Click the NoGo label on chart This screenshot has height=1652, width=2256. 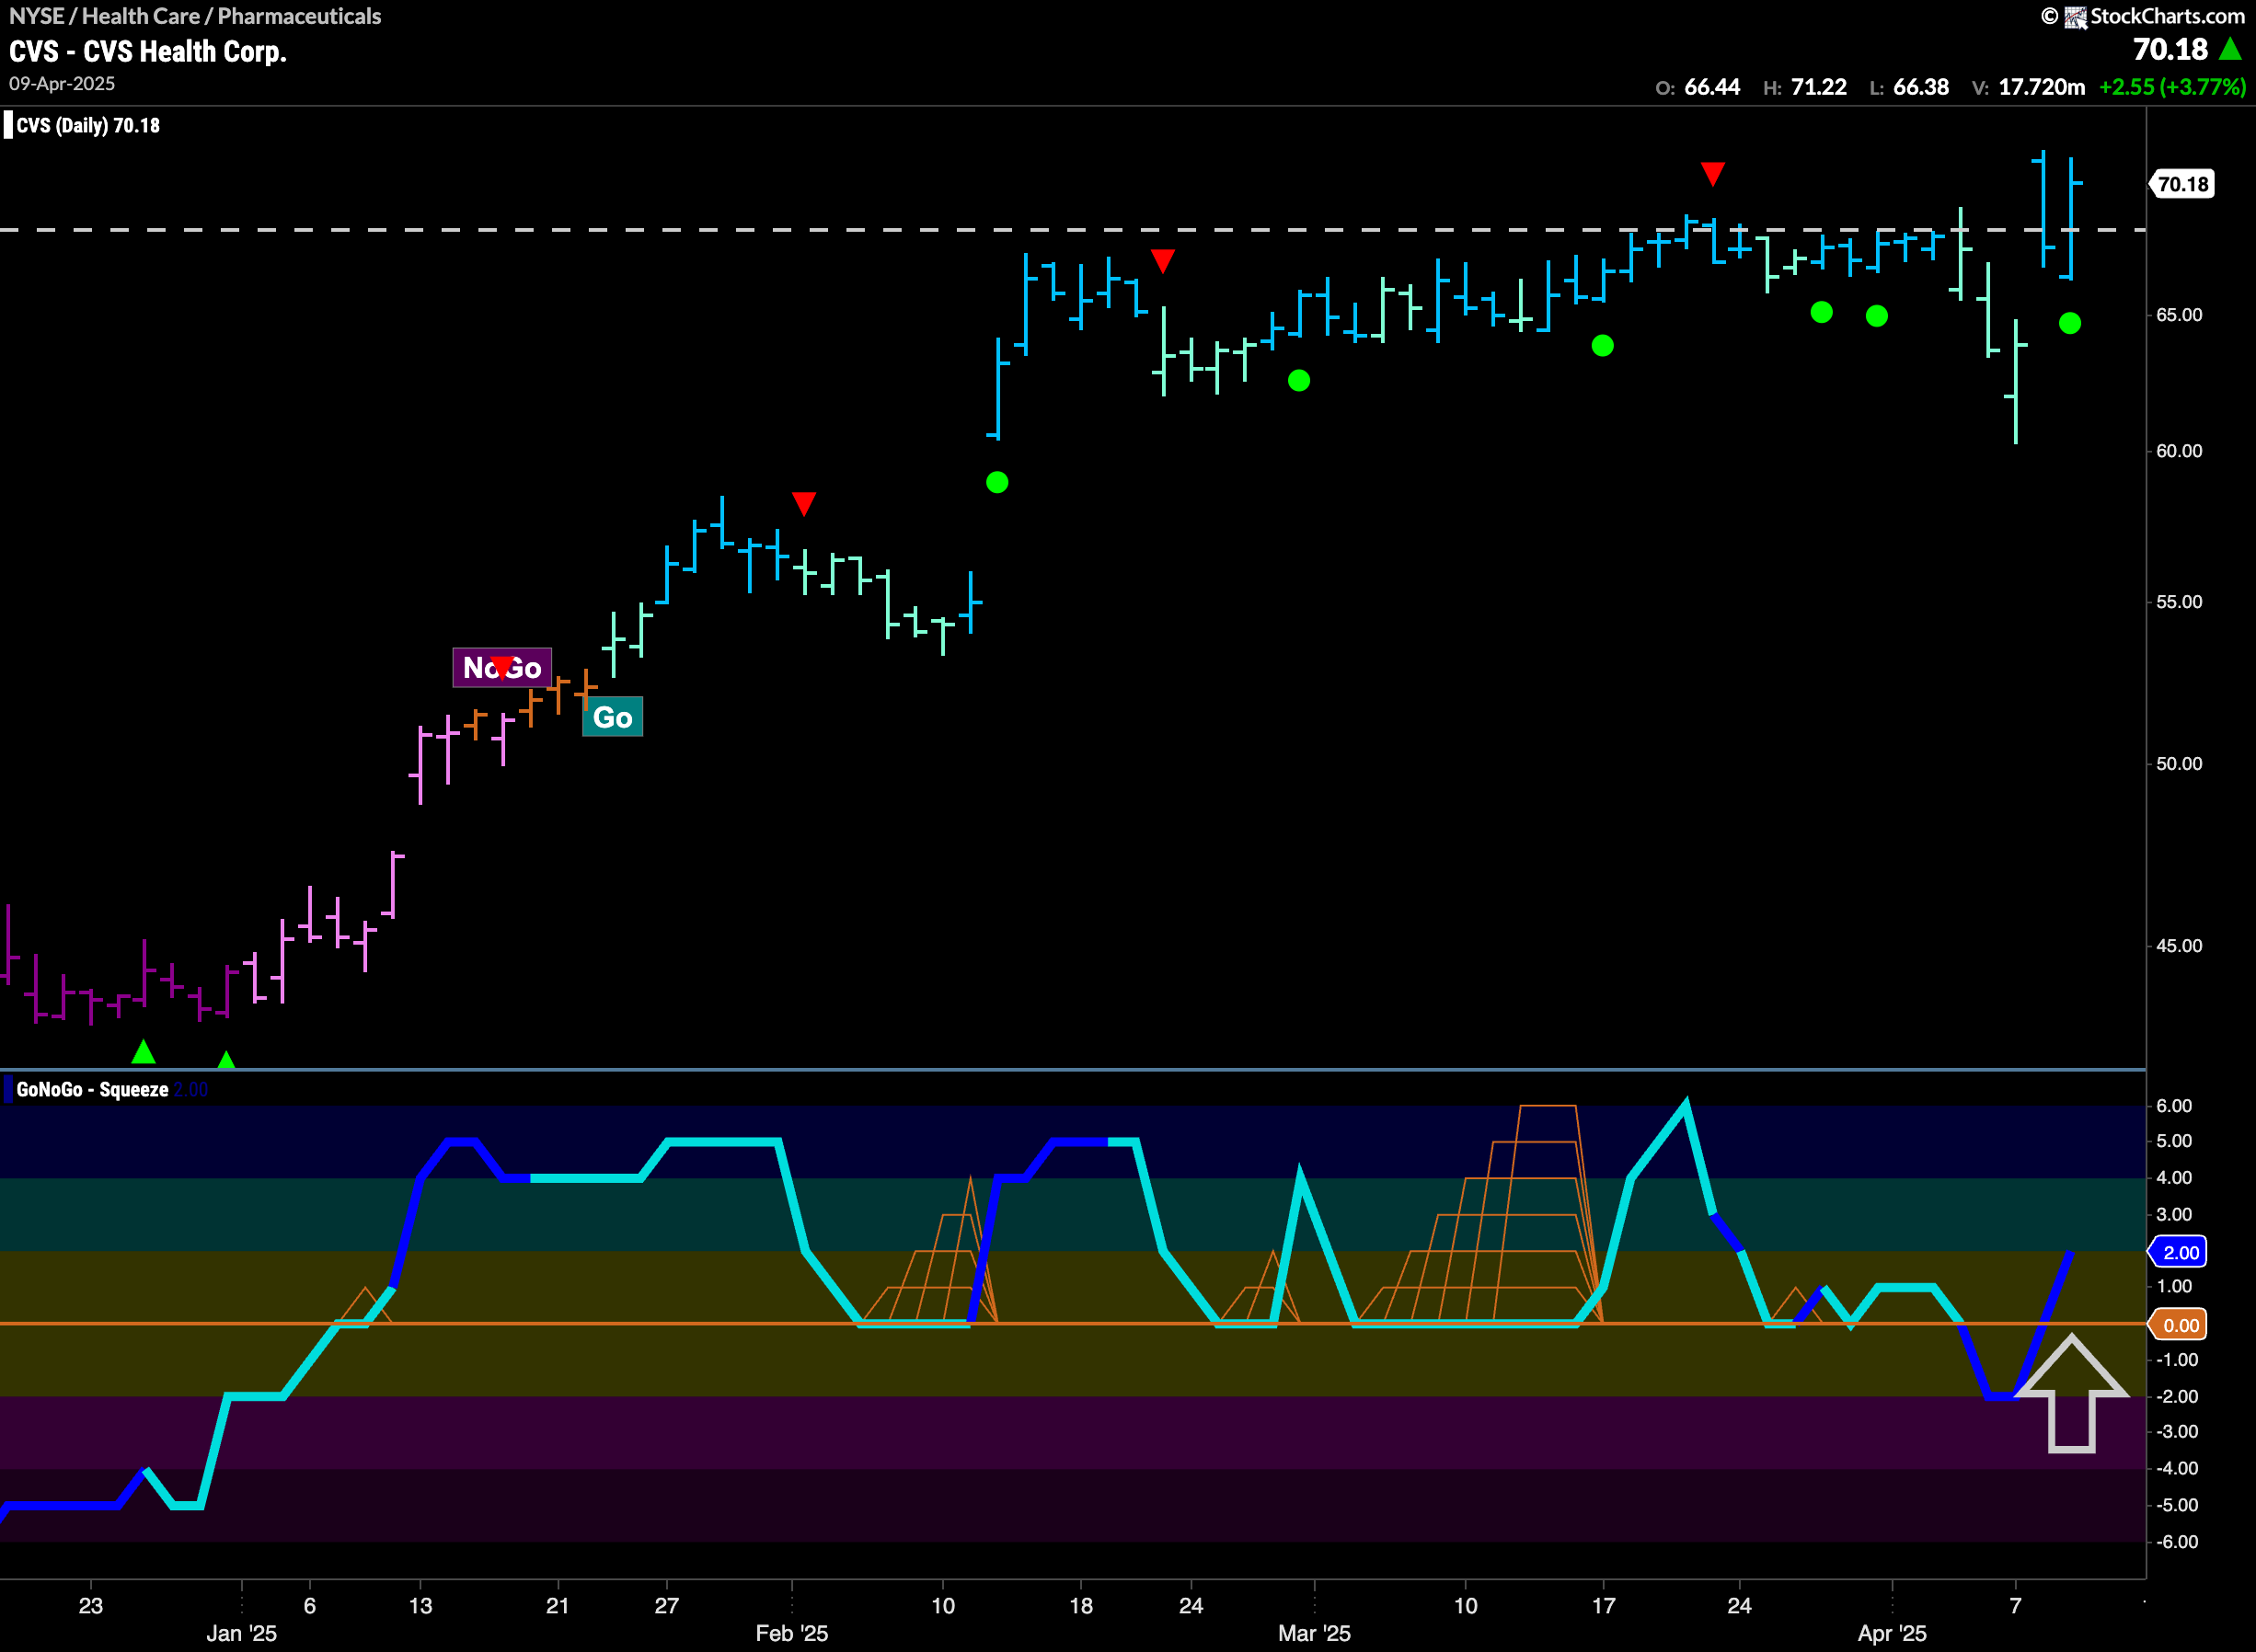coord(502,667)
